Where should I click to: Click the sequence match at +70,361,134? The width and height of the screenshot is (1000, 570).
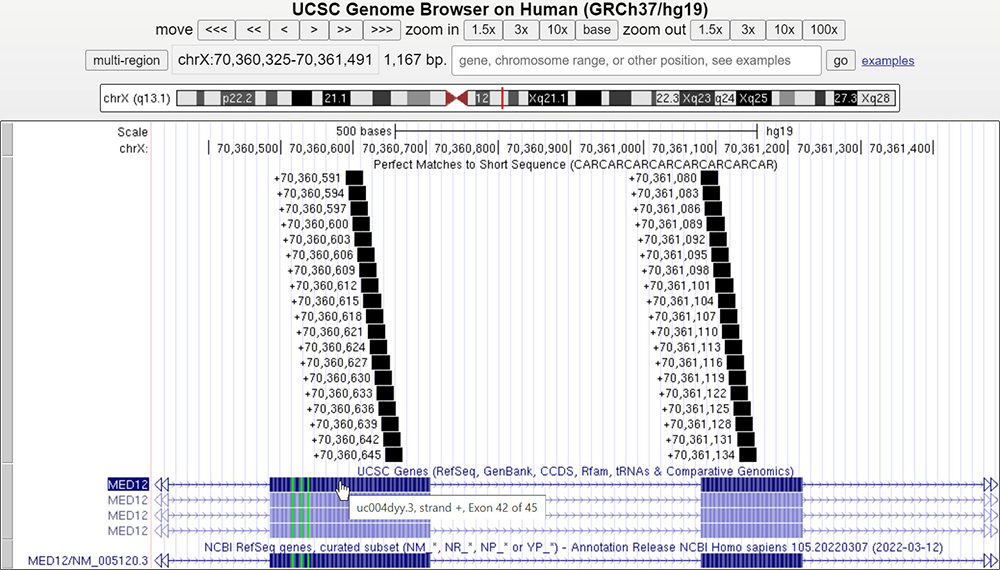[747, 454]
